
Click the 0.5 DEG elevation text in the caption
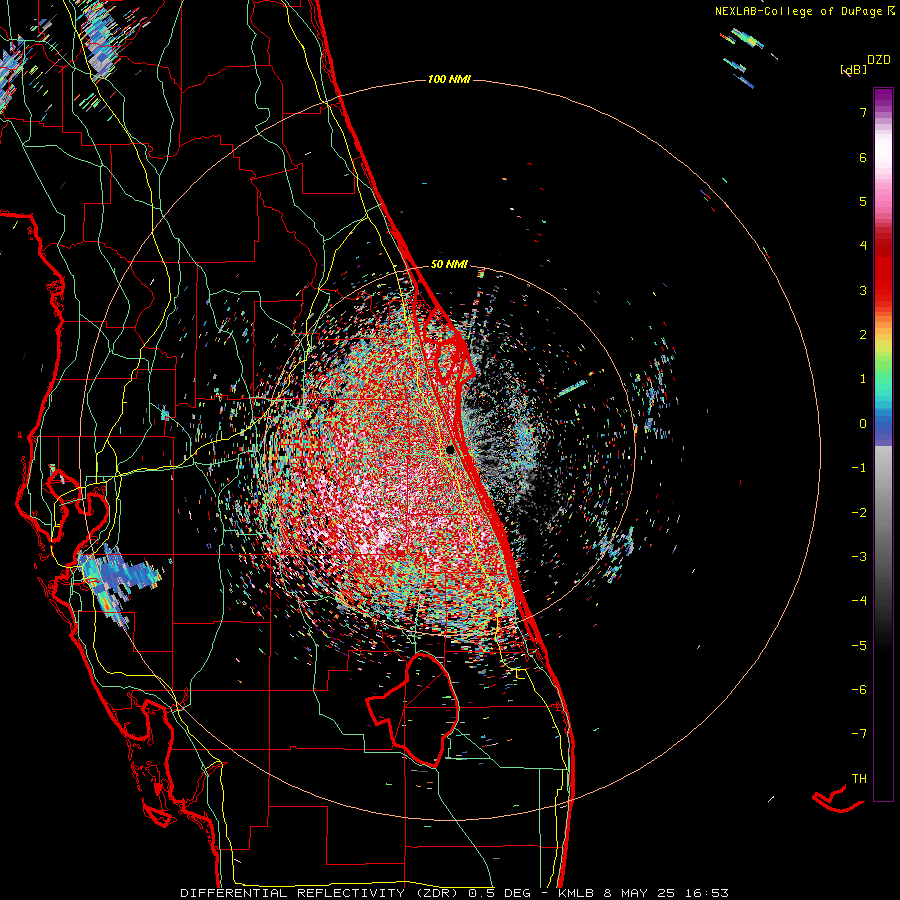tap(499, 893)
